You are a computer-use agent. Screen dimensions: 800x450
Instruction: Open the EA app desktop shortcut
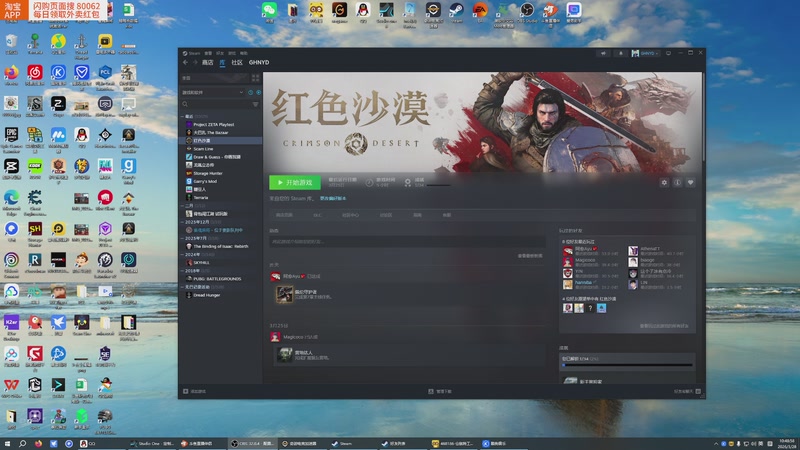pos(480,12)
